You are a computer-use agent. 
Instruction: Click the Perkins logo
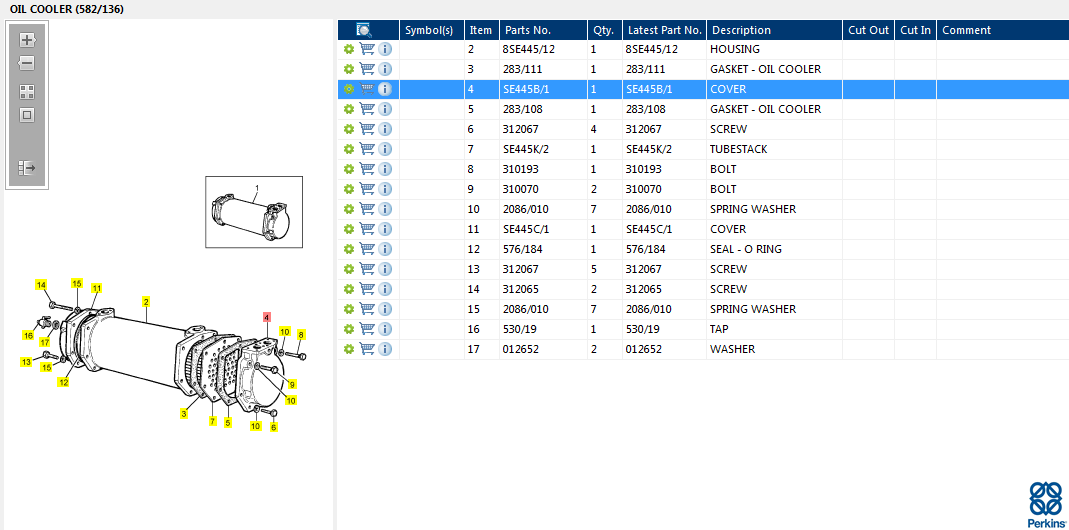[x=1046, y=503]
